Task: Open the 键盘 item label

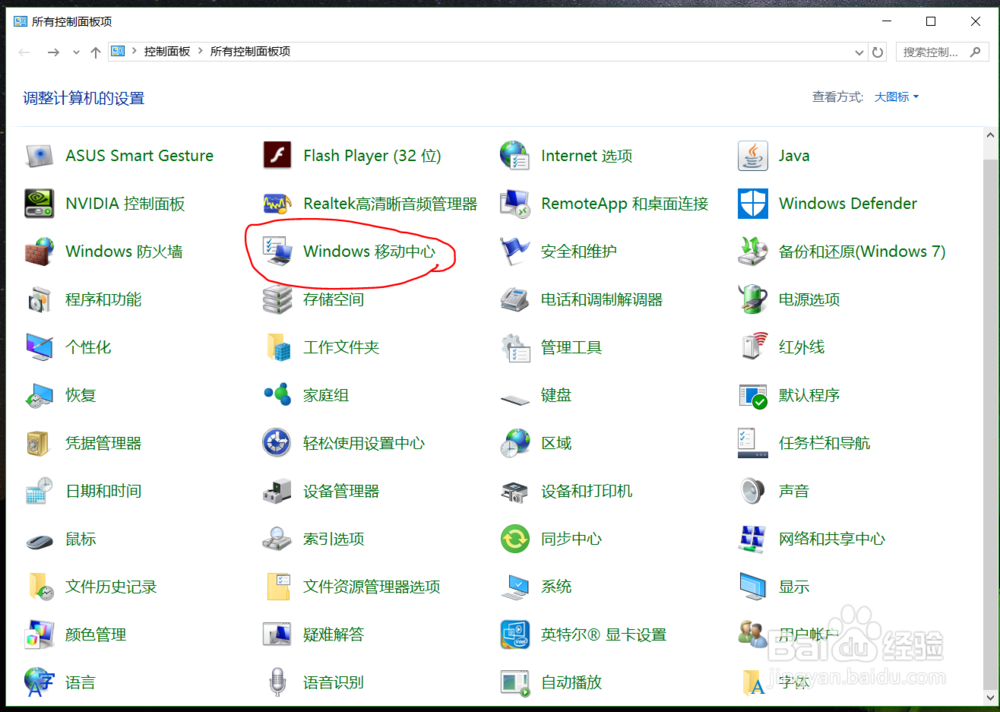Action: tap(556, 395)
